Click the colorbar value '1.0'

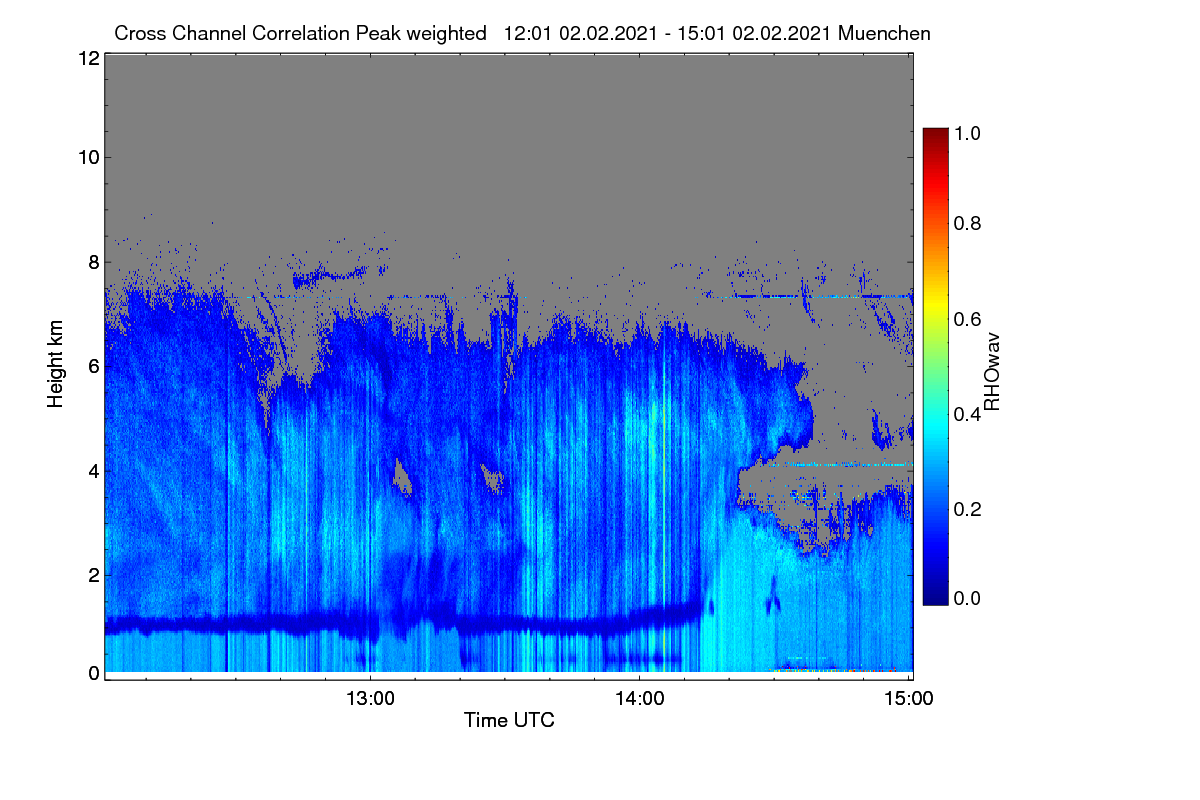click(x=968, y=132)
